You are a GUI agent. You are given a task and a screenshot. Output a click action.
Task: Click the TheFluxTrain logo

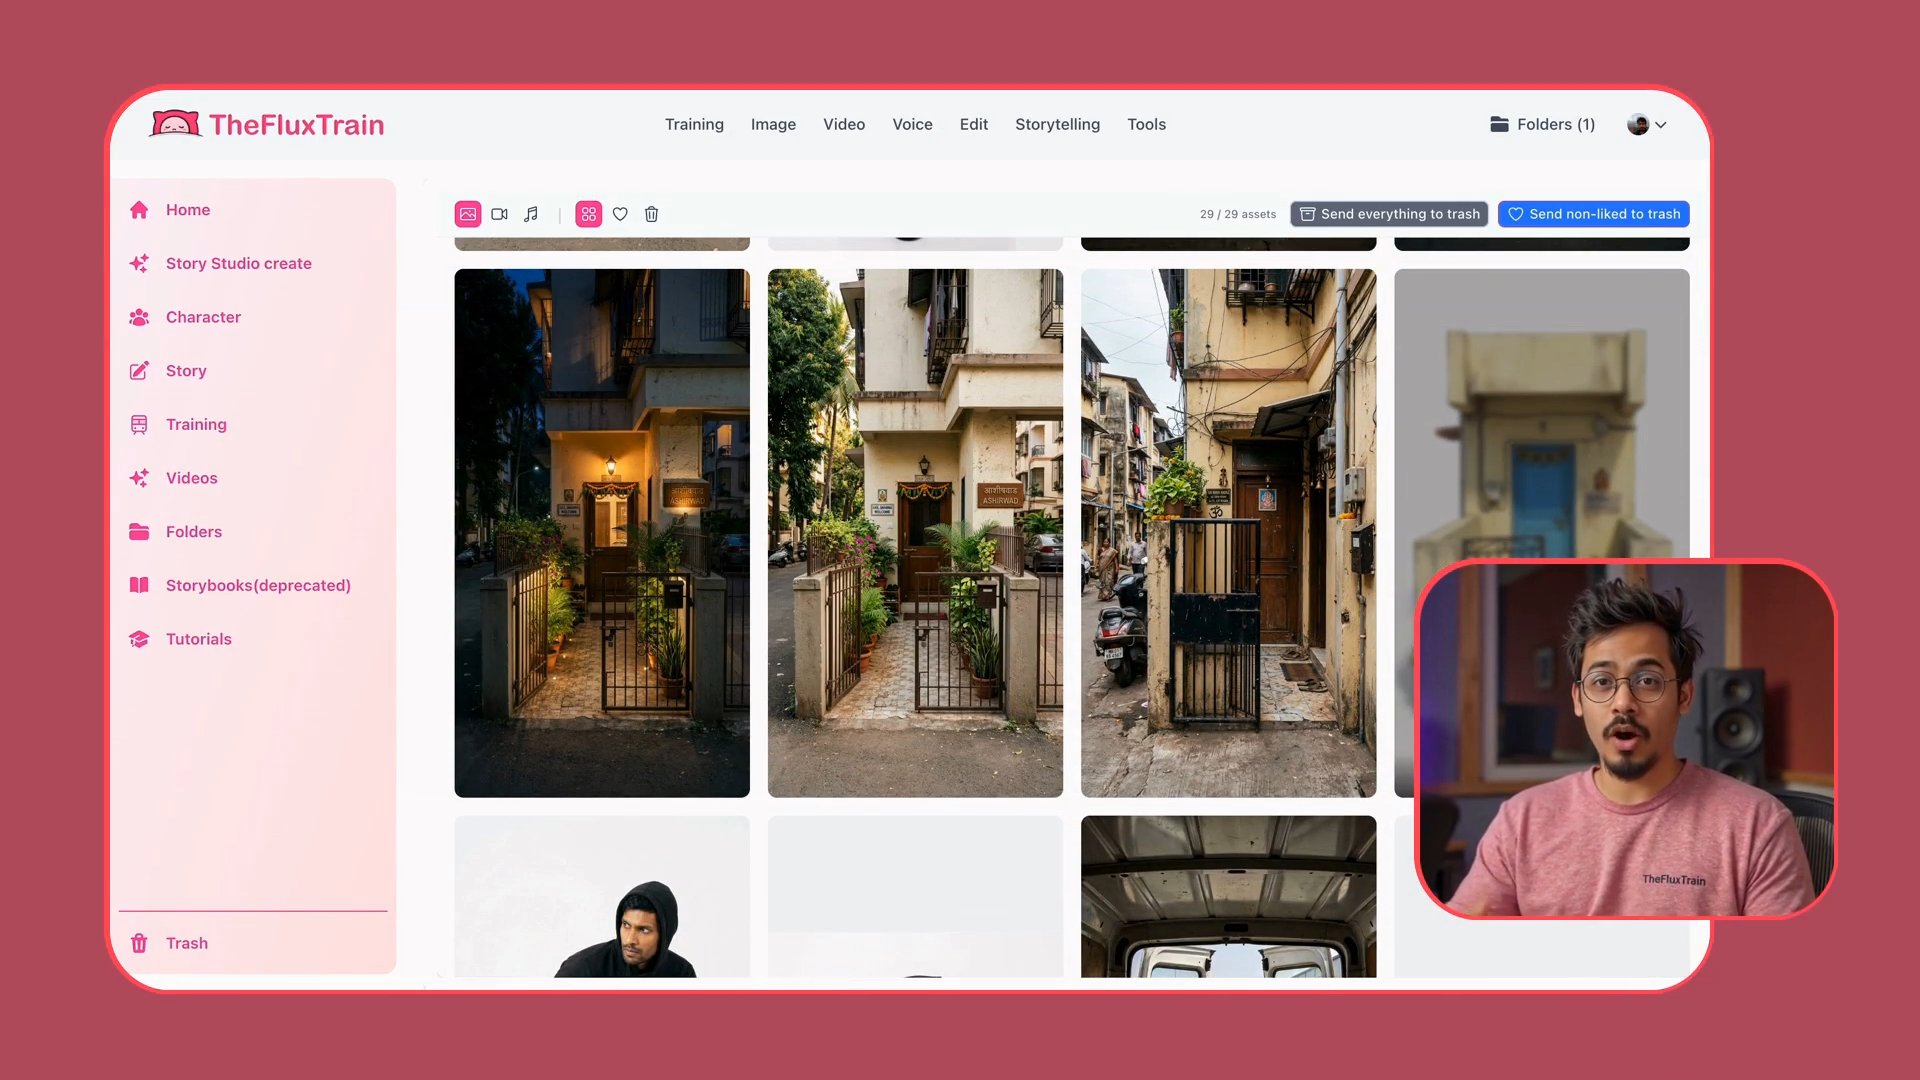(267, 125)
